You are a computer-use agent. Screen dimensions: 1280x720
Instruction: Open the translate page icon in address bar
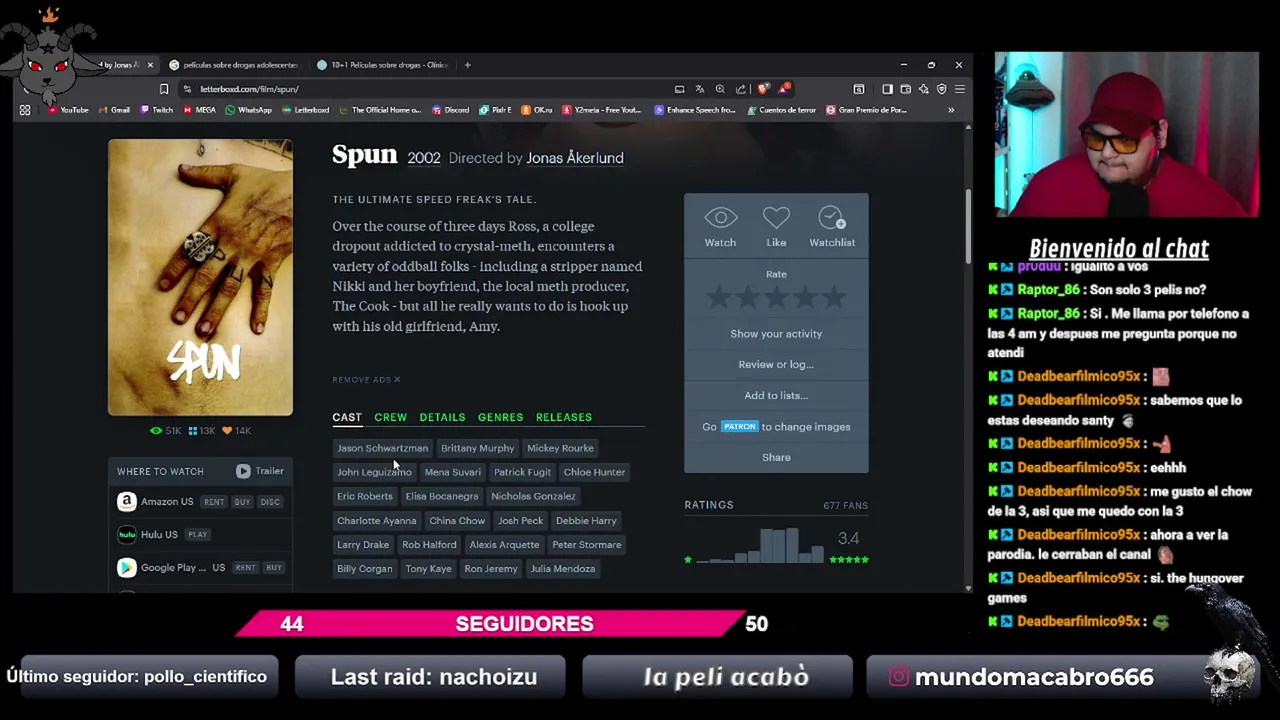(699, 89)
